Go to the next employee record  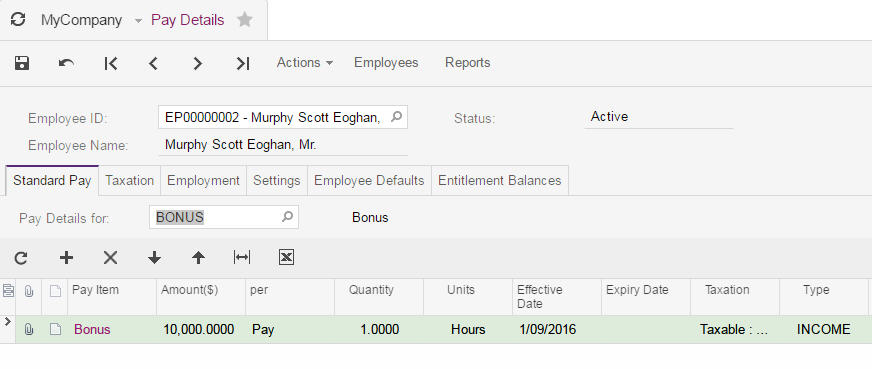pos(197,63)
